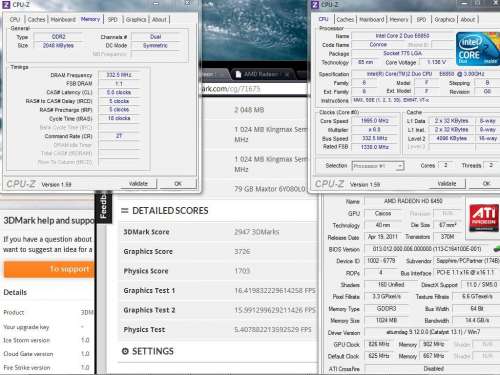Click the Physics Score value 1703
This screenshot has height=375, width=500.
pos(242,271)
